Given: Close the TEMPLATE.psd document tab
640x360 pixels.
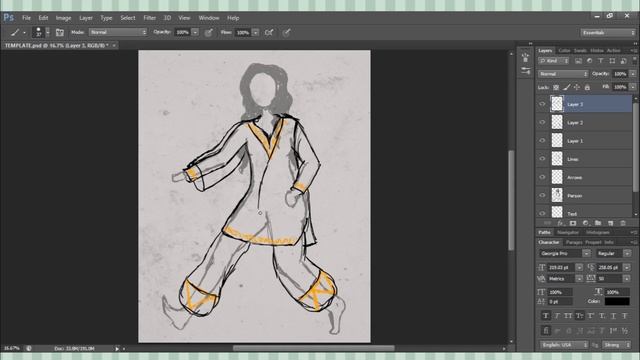Looking at the screenshot, I should coord(114,45).
